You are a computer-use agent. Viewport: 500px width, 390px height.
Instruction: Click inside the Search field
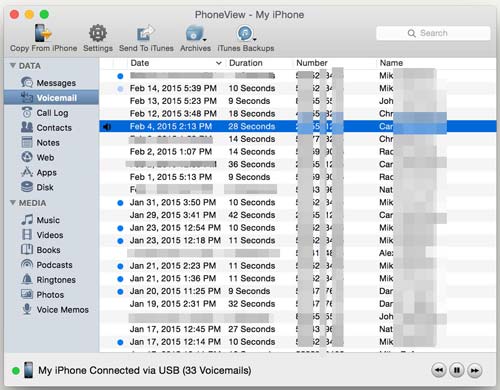coord(433,33)
